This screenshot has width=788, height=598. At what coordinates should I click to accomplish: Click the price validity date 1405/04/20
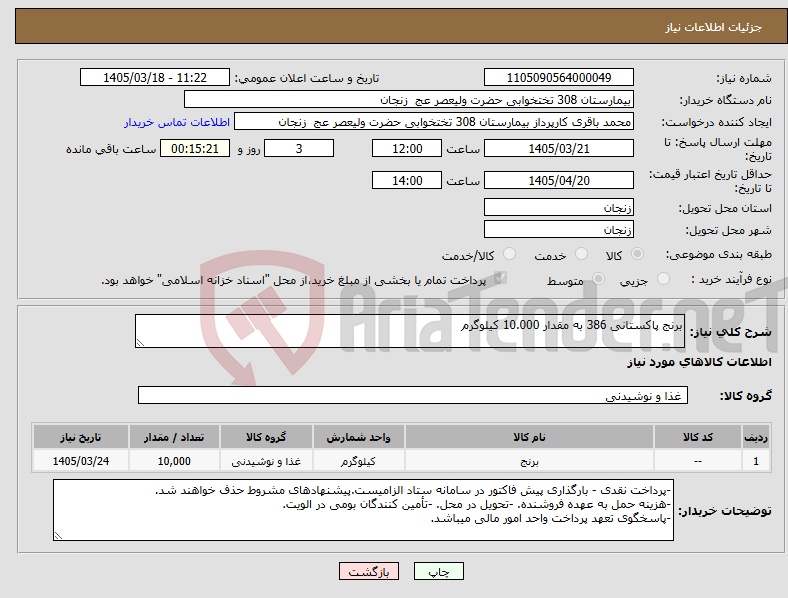[x=558, y=180]
